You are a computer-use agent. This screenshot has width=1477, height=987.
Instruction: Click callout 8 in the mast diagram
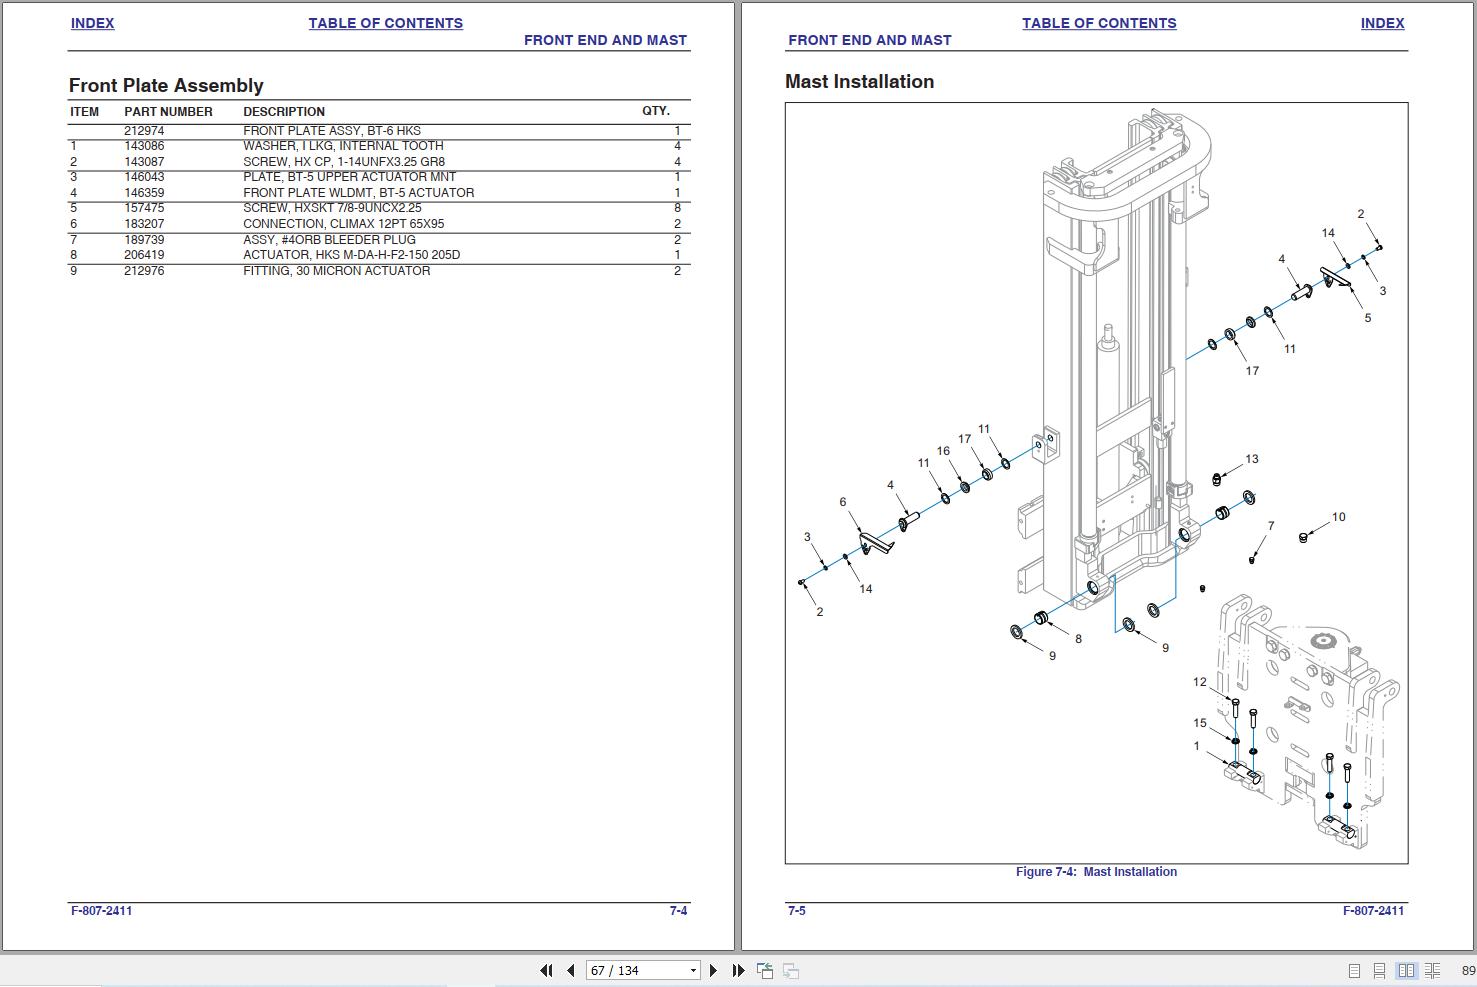pyautogui.click(x=1078, y=639)
